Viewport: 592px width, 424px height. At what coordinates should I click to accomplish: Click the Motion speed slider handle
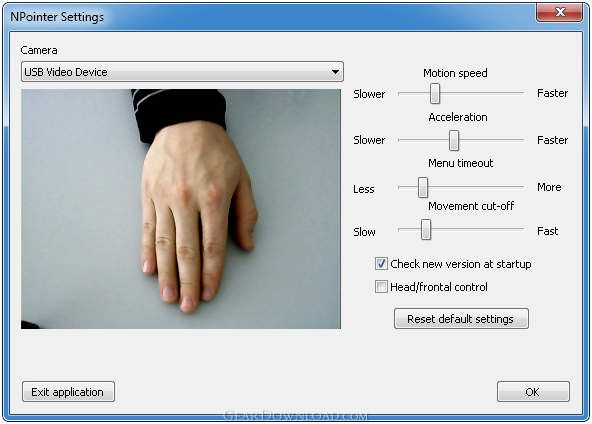[x=435, y=93]
